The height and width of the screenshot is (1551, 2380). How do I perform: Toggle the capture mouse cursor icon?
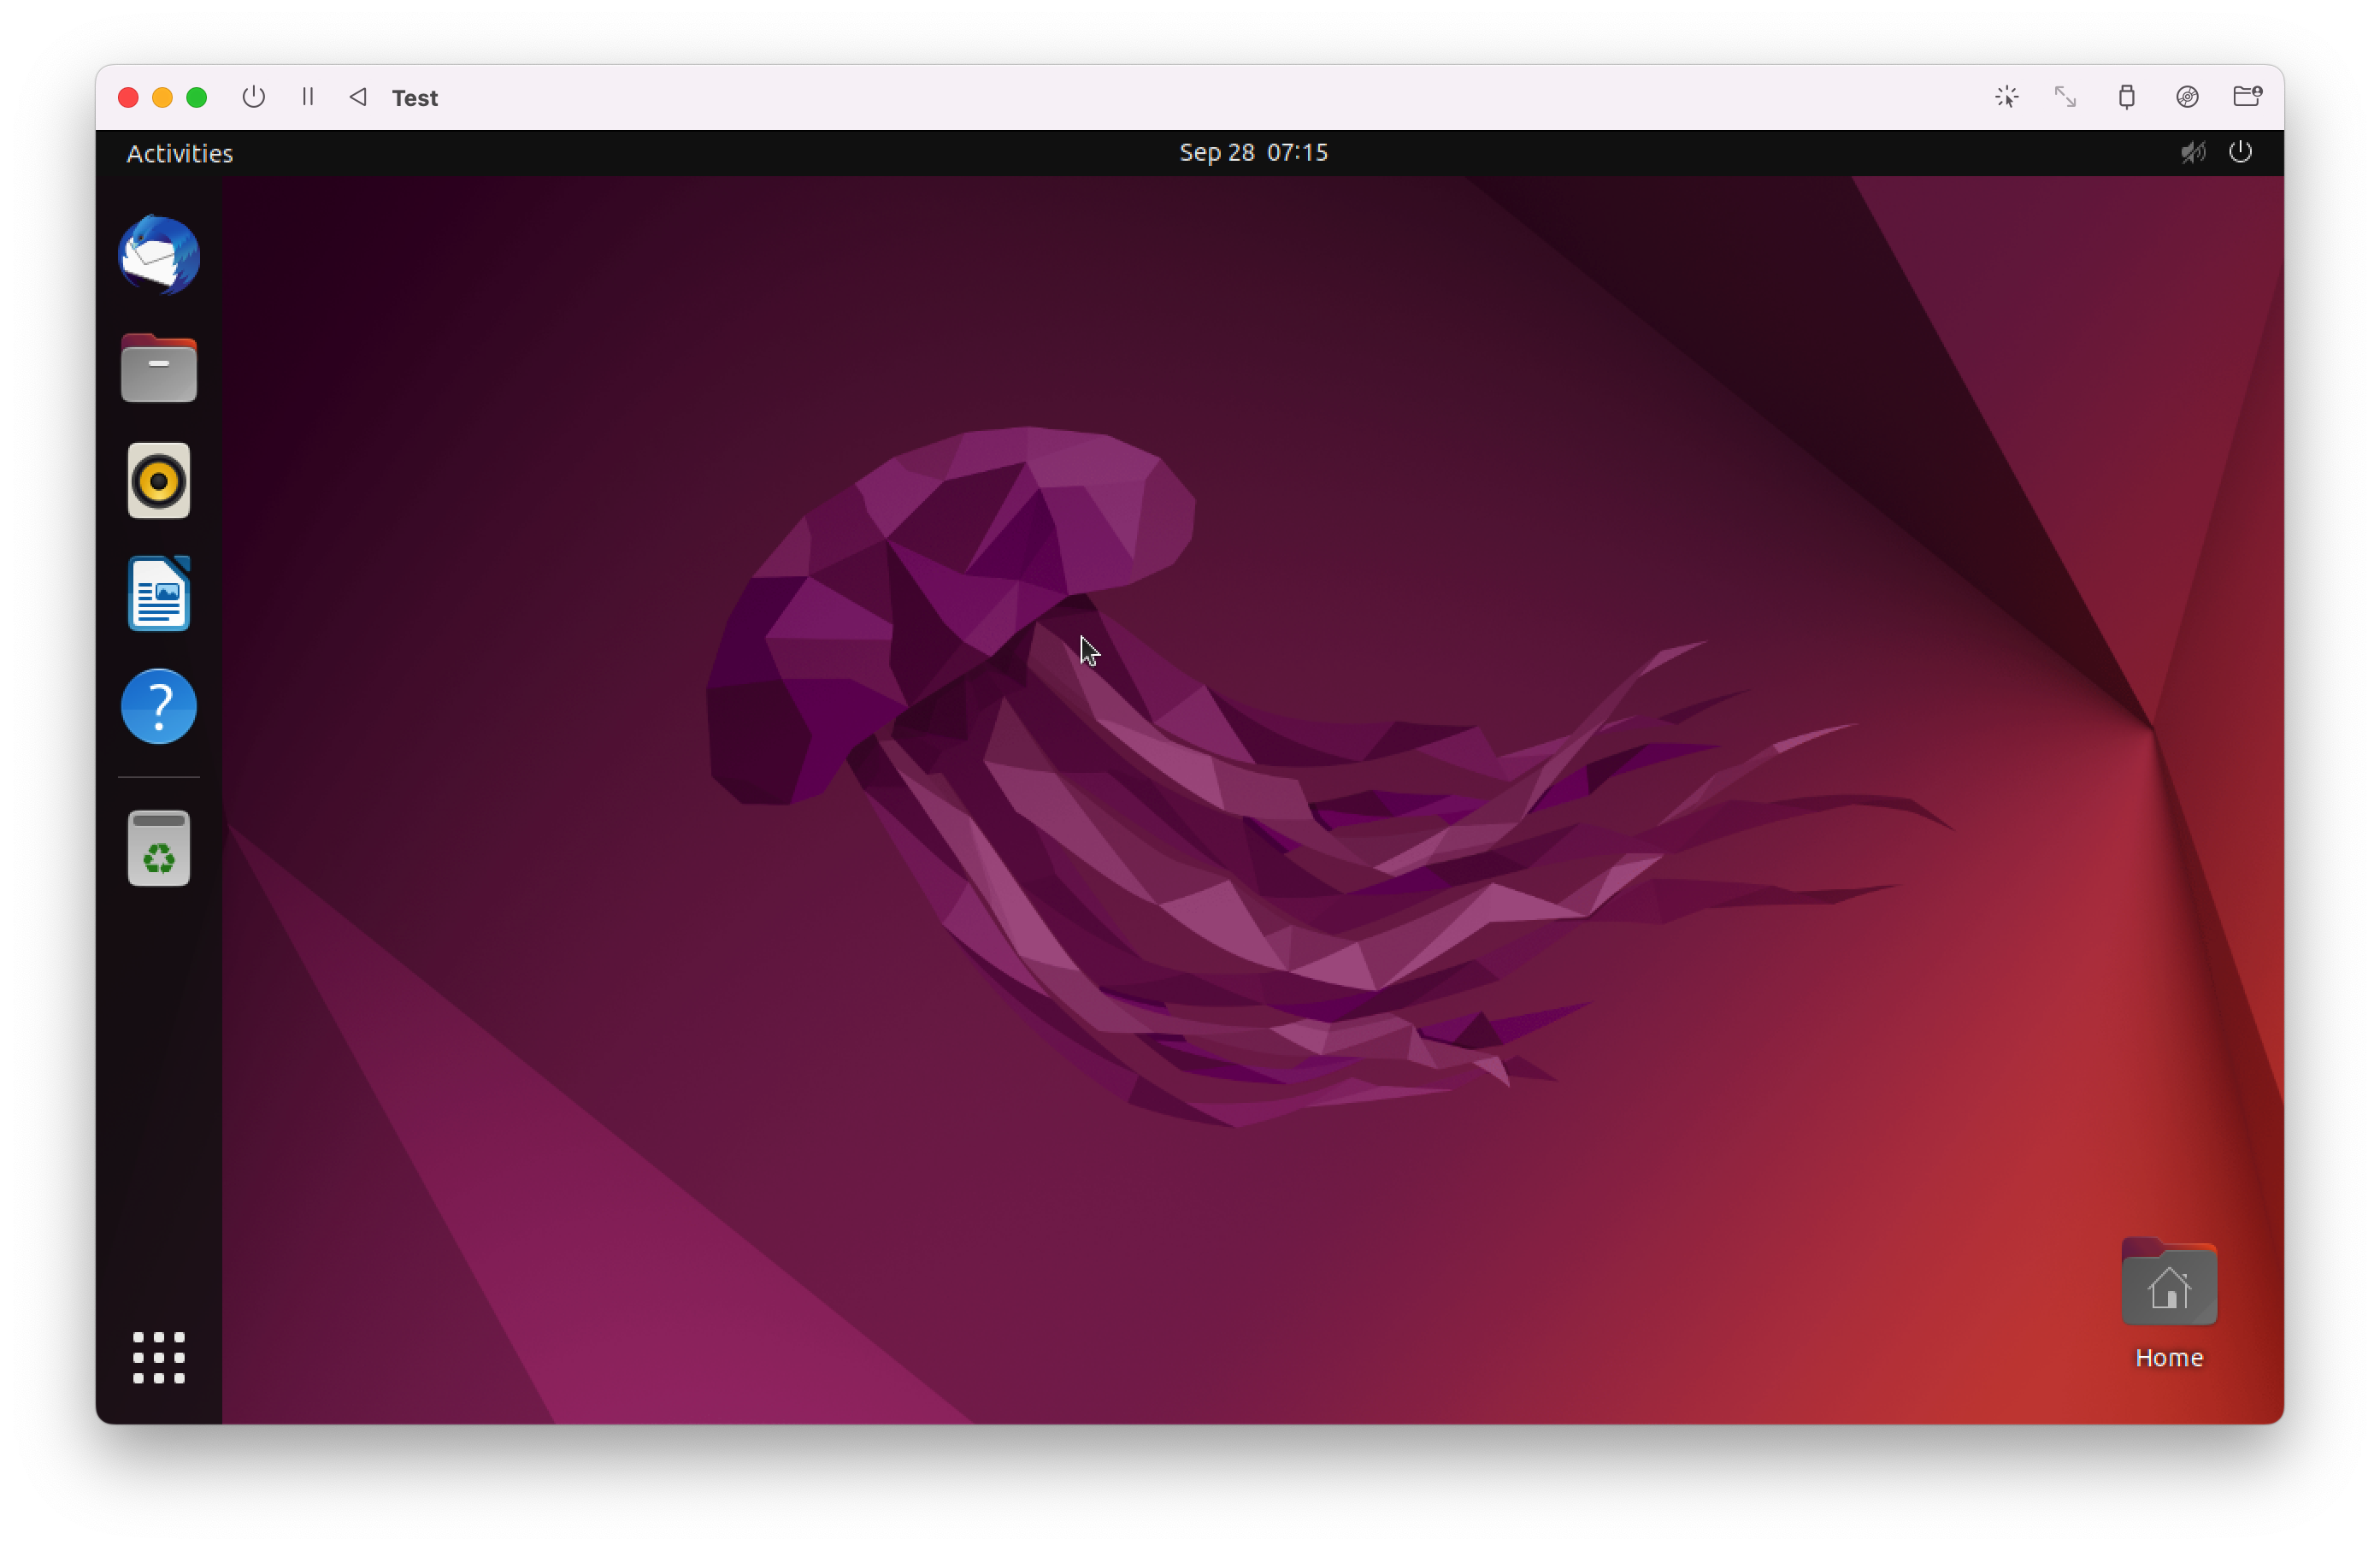[x=2006, y=97]
